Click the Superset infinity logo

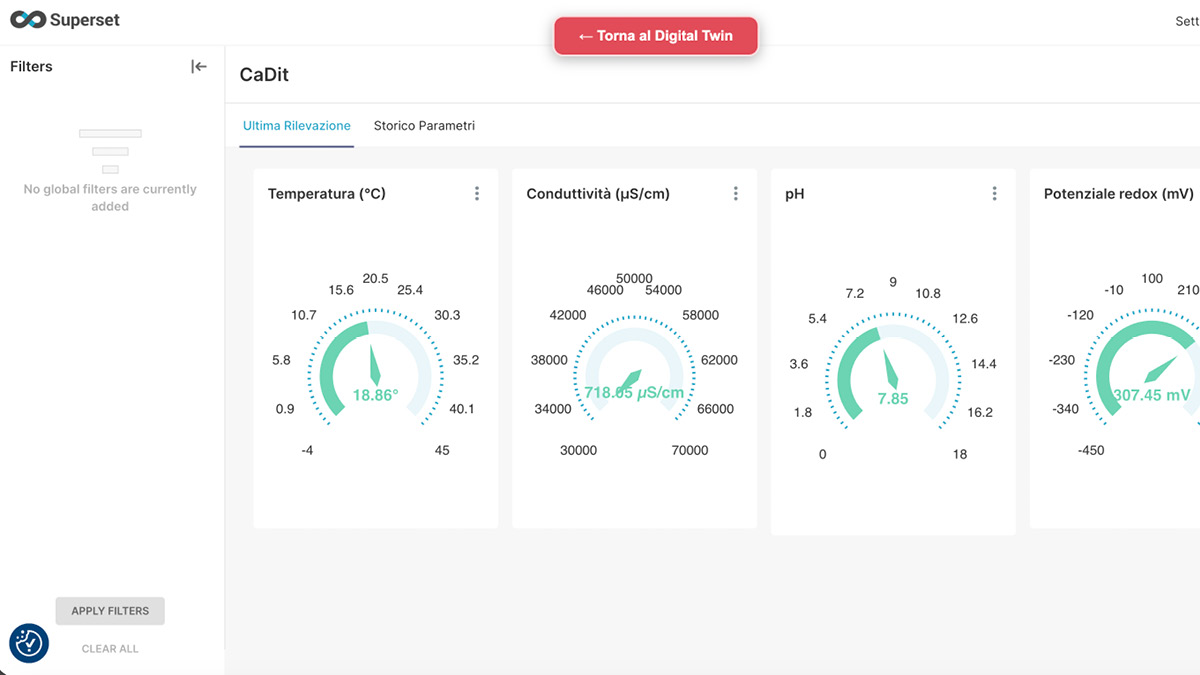[28, 20]
